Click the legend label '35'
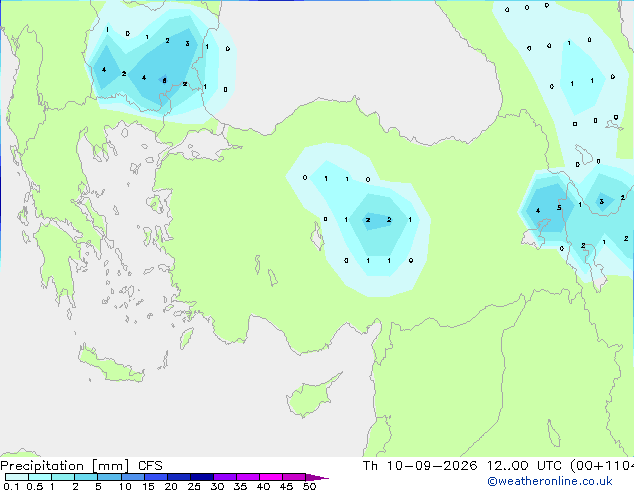The width and height of the screenshot is (634, 490). click(x=240, y=486)
